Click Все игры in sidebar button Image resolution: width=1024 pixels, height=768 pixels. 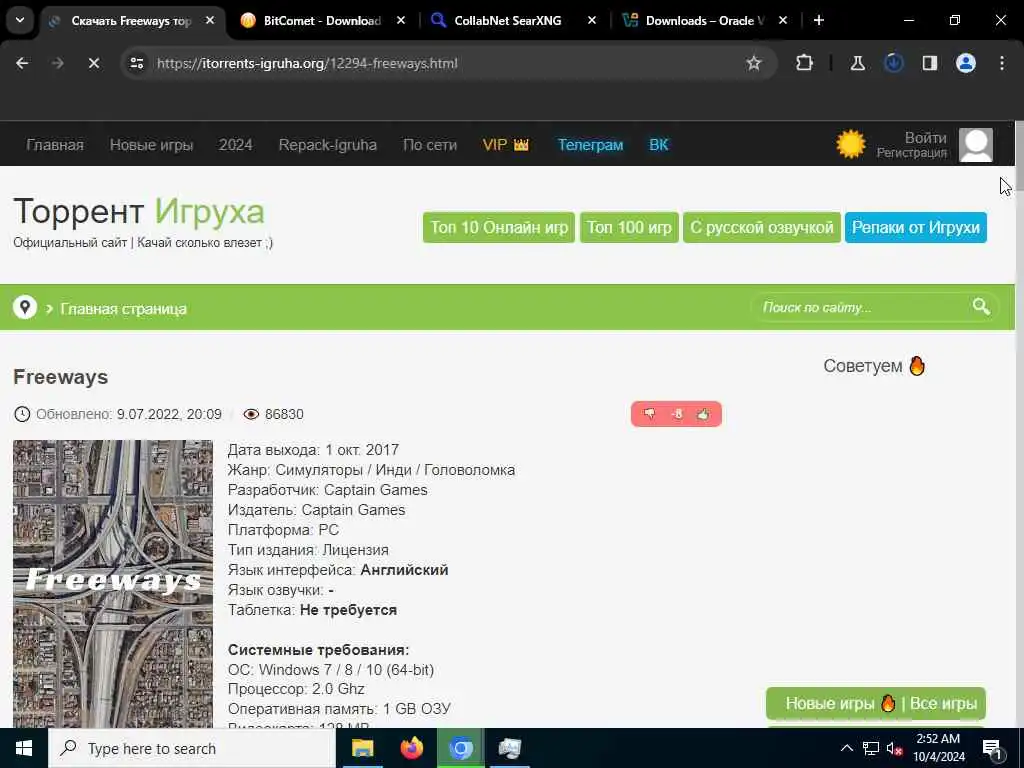pyautogui.click(x=943, y=703)
